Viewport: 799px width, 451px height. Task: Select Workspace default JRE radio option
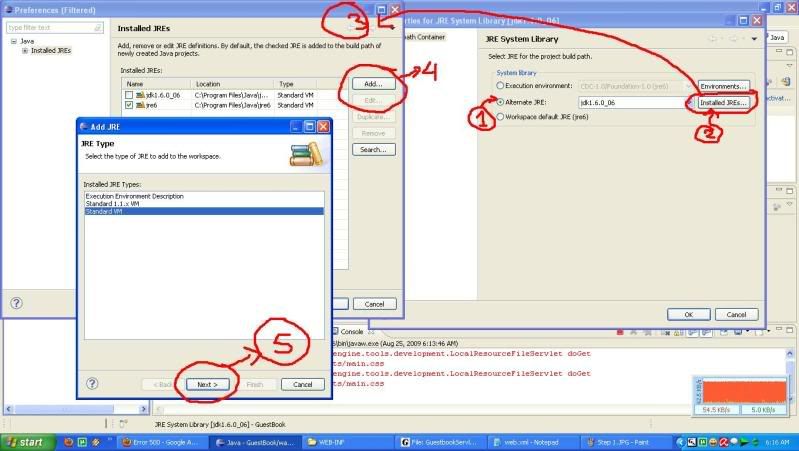pos(500,116)
